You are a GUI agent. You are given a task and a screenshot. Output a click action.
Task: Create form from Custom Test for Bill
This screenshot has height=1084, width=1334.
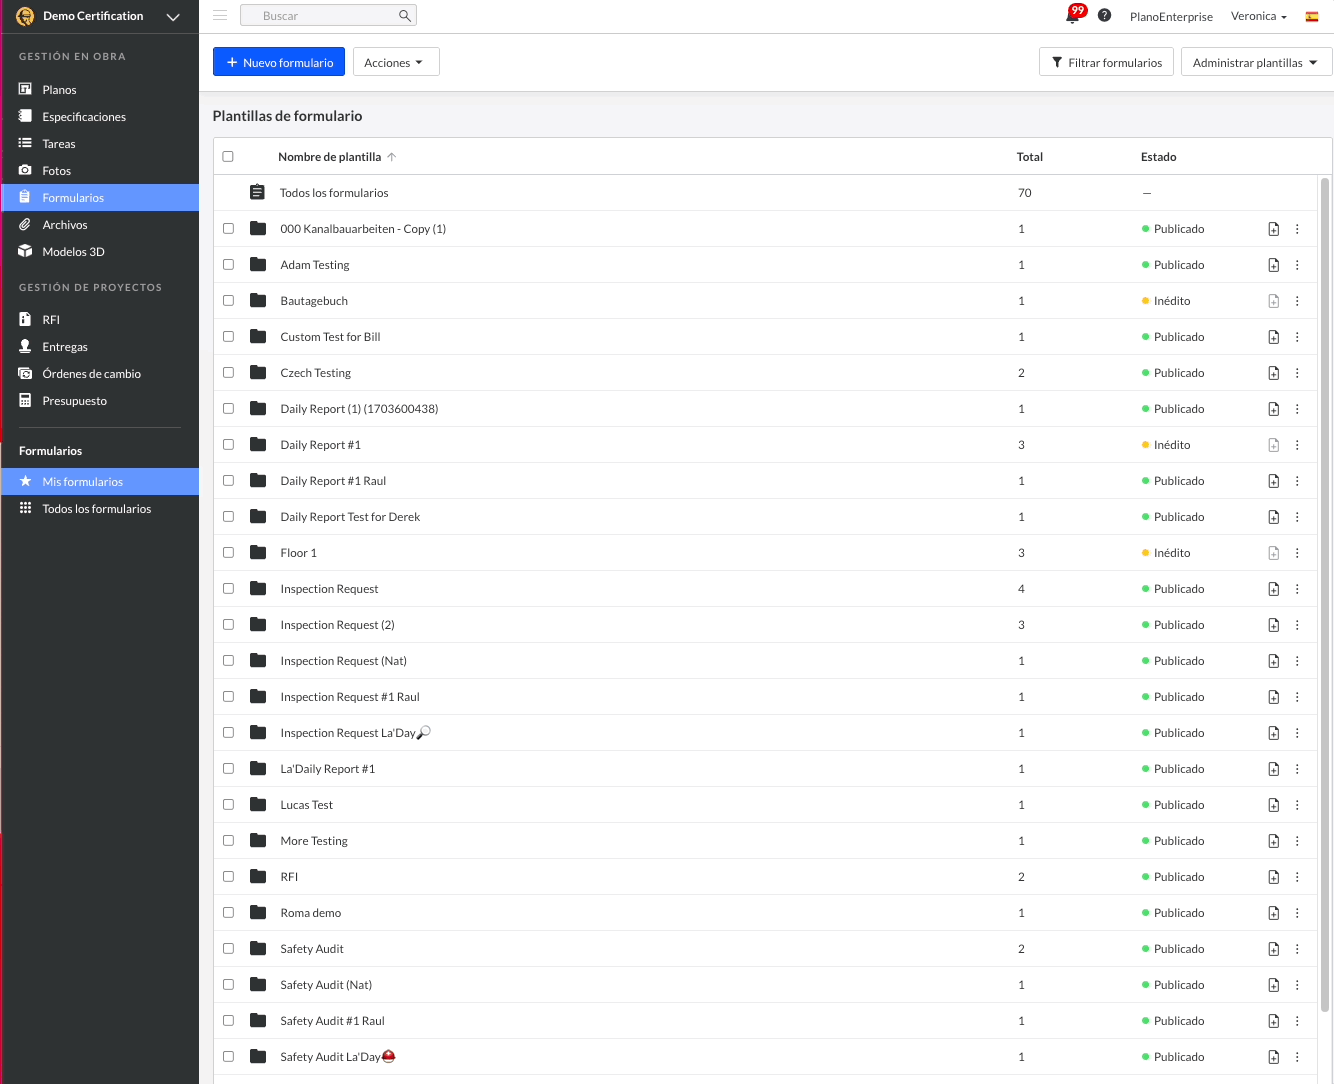pyautogui.click(x=1273, y=337)
